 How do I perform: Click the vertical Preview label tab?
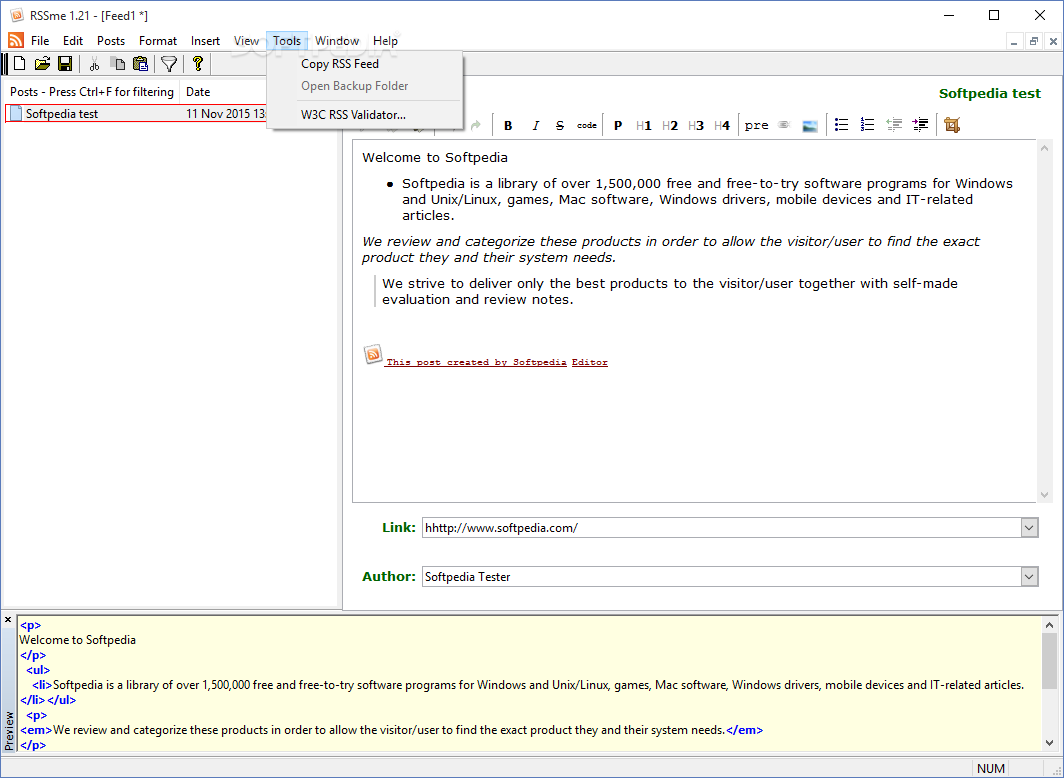click(x=9, y=731)
